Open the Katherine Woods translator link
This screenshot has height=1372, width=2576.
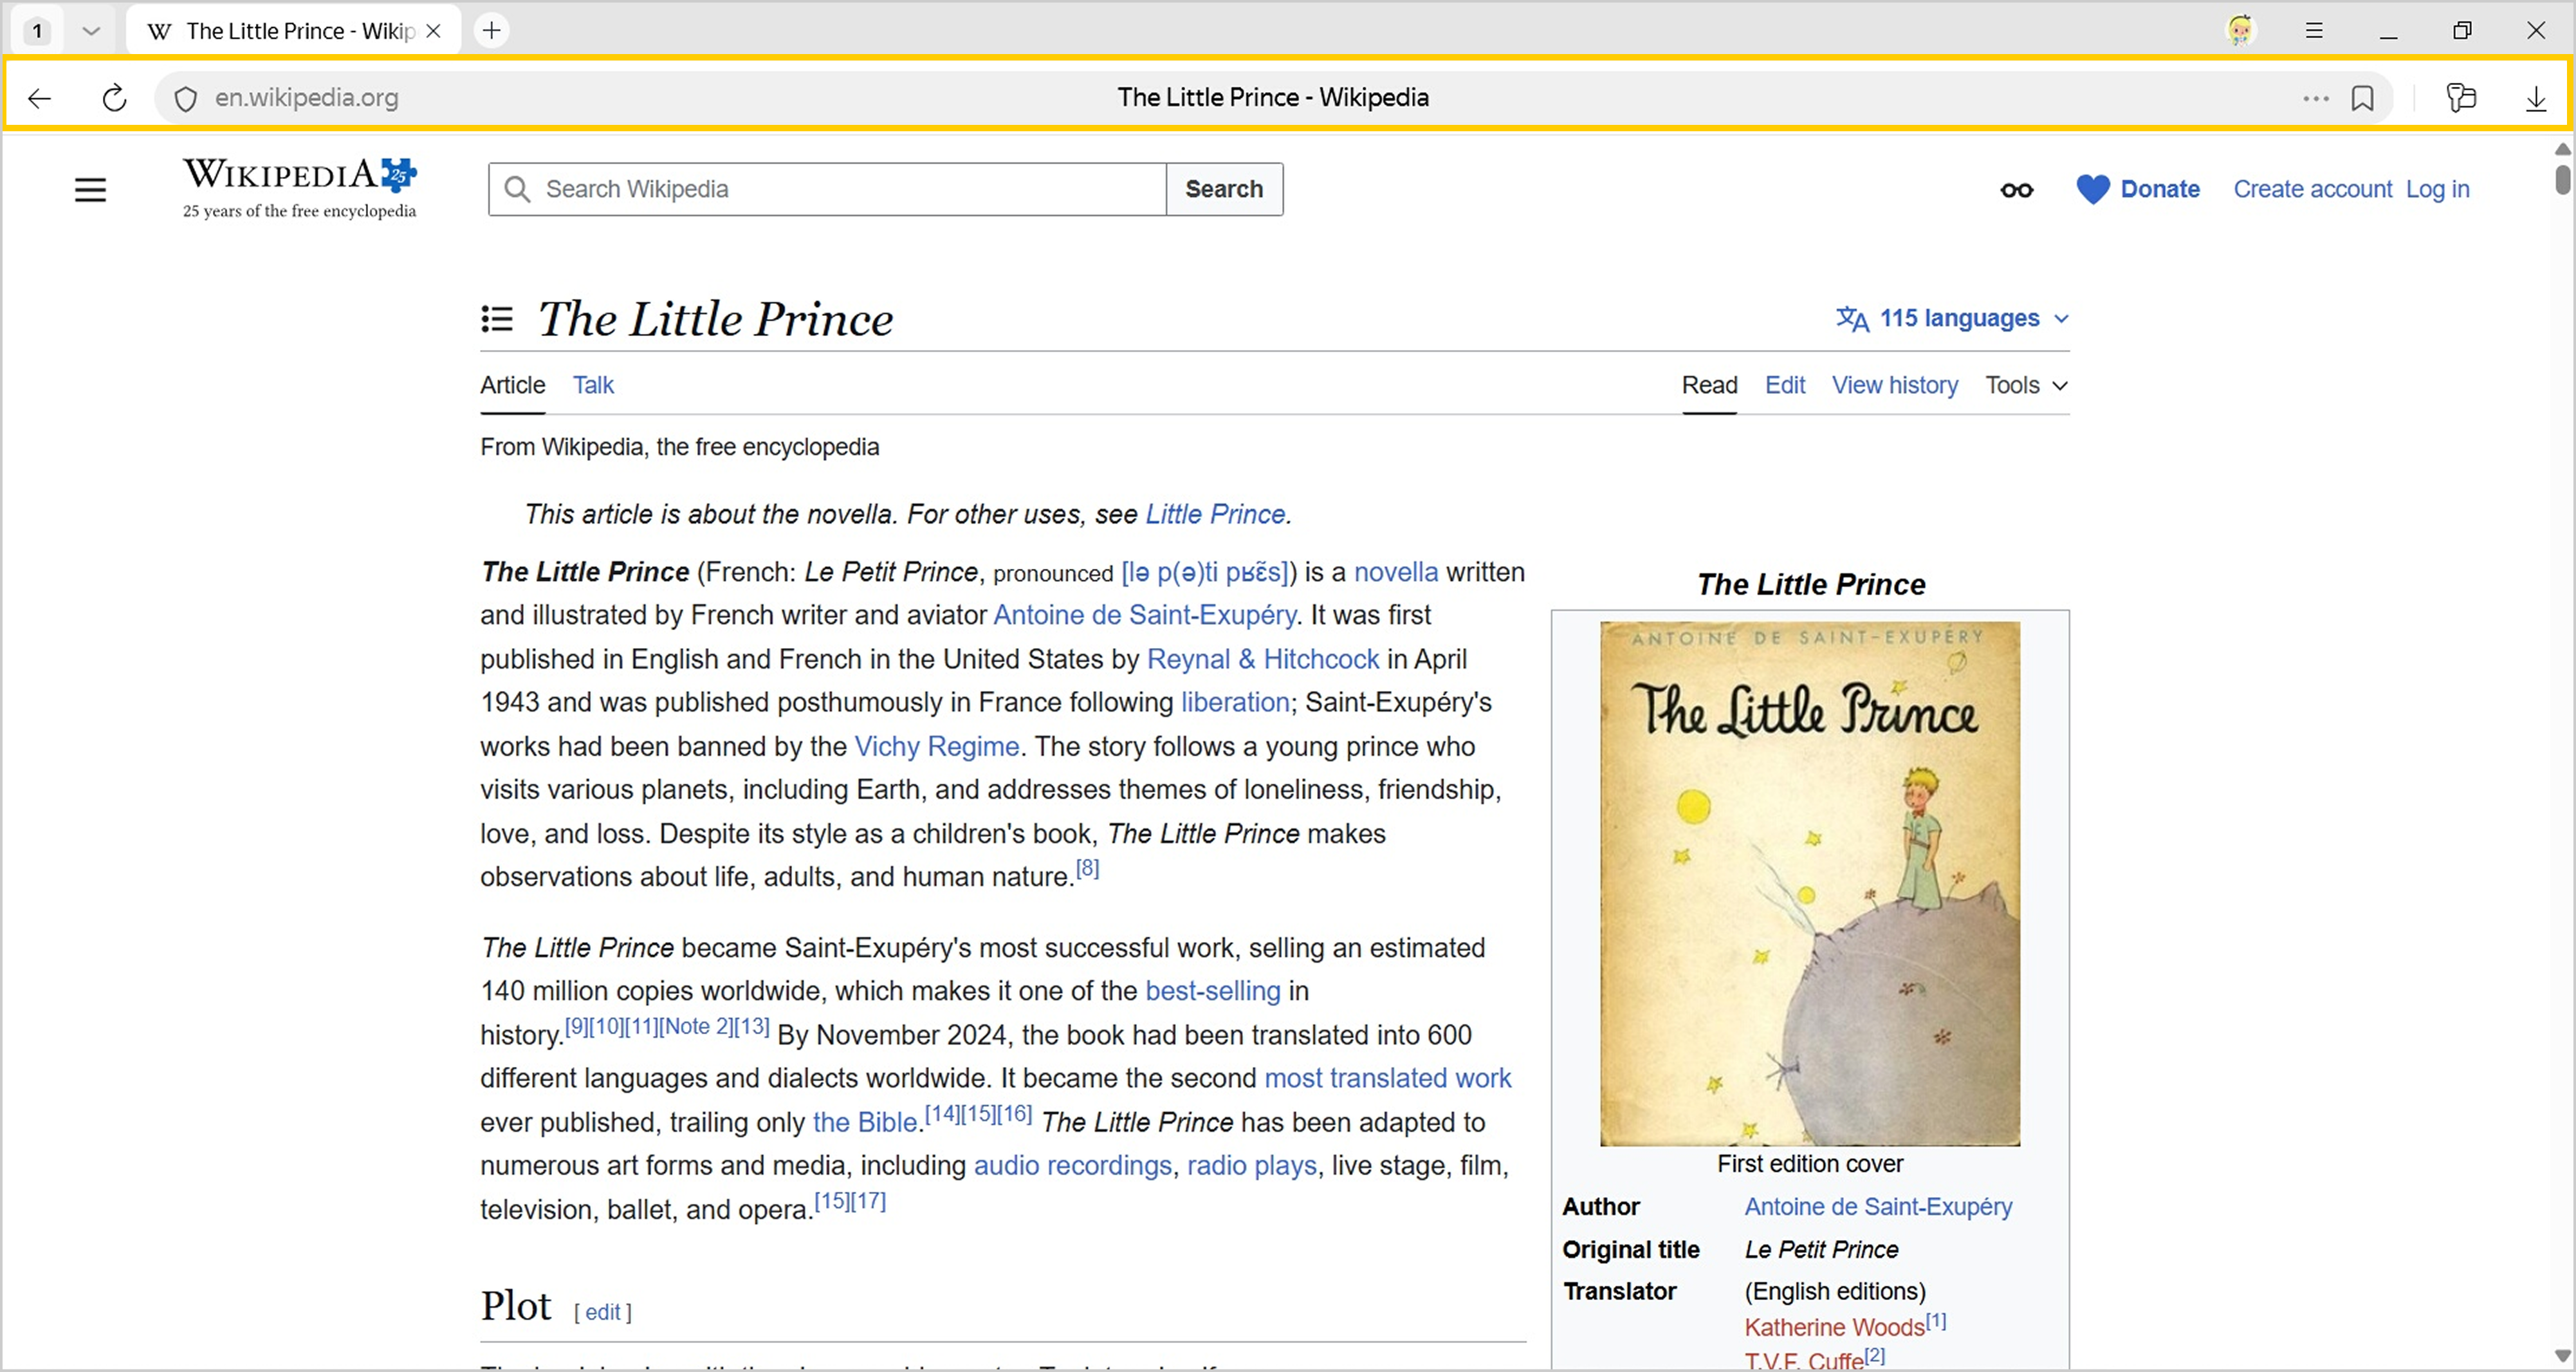[1834, 1328]
